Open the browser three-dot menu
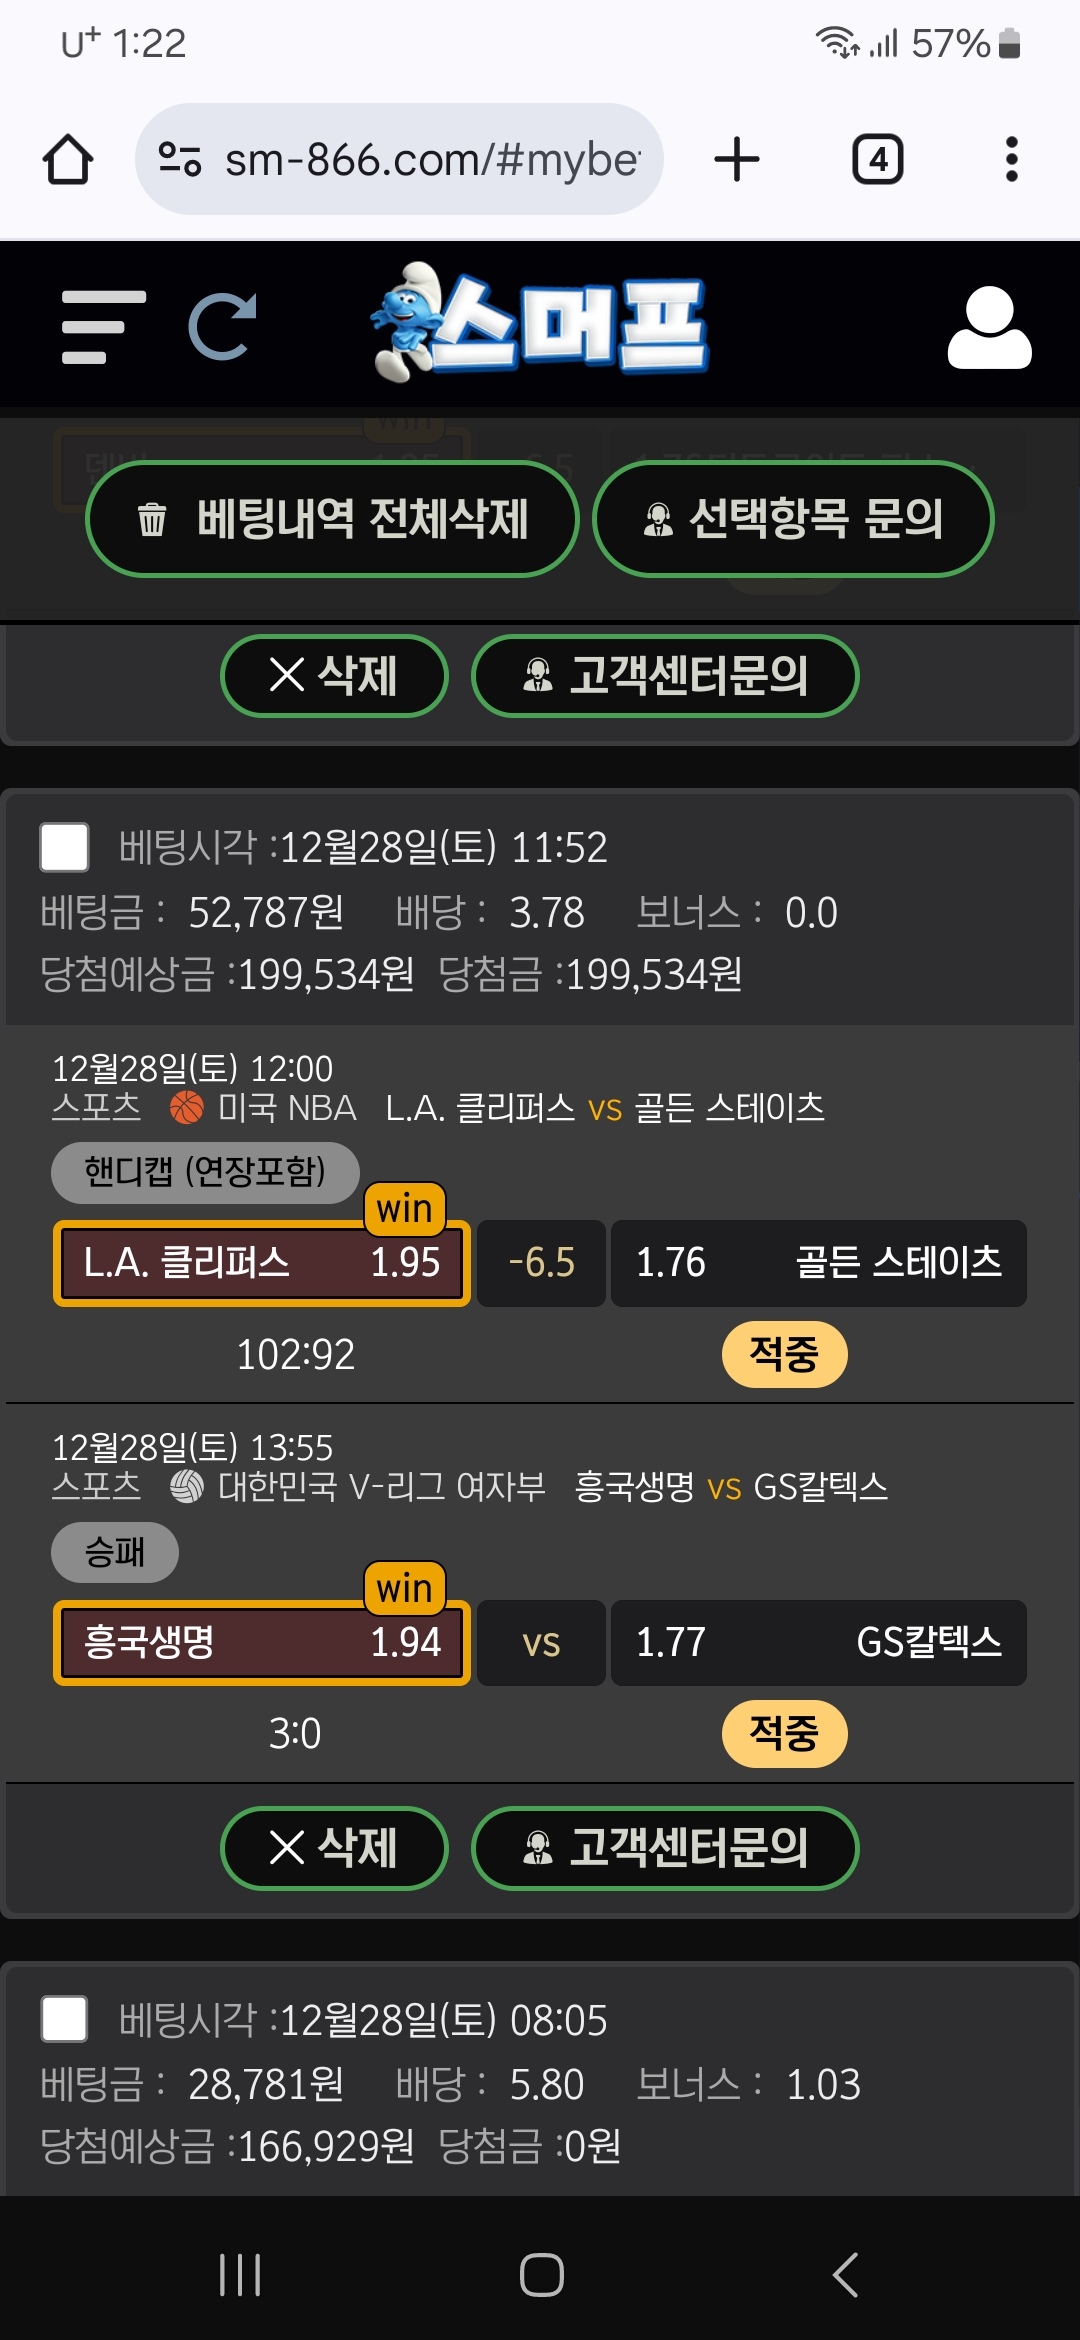Viewport: 1080px width, 2340px height. (x=1011, y=160)
